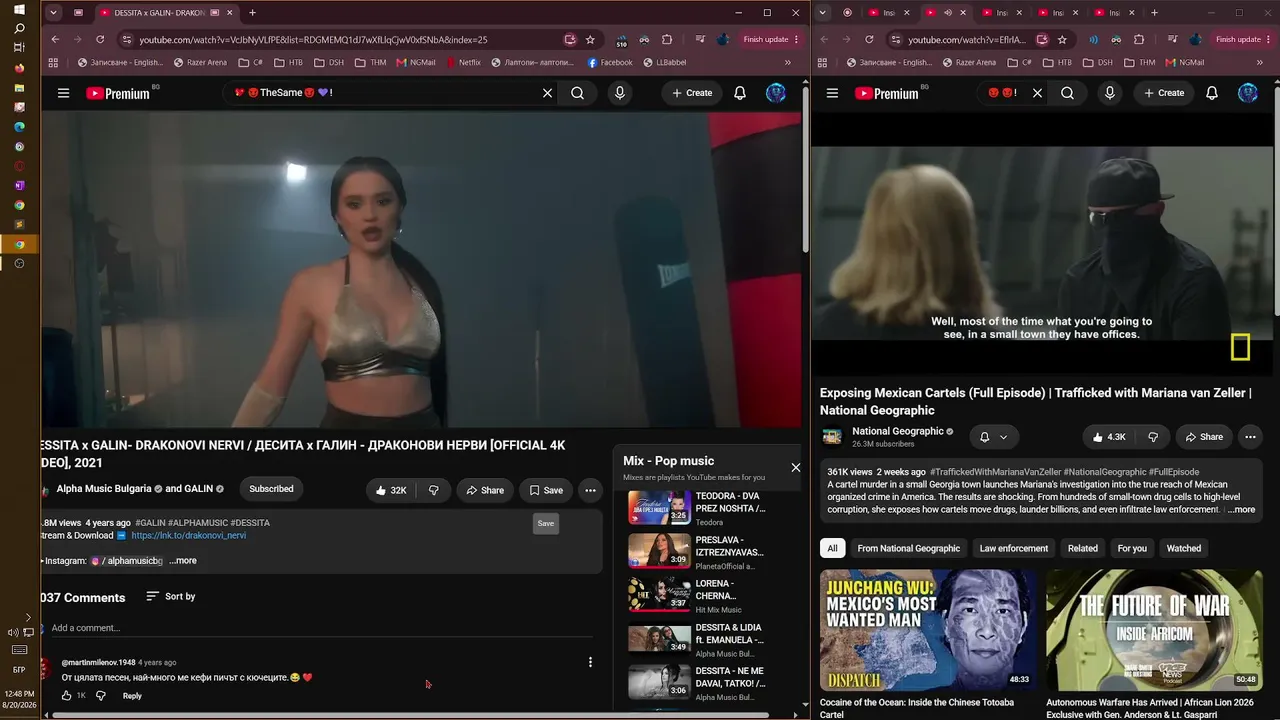1280x720 pixels.
Task: Like the Exposing Mexican Cartels video
Action: (1110, 437)
